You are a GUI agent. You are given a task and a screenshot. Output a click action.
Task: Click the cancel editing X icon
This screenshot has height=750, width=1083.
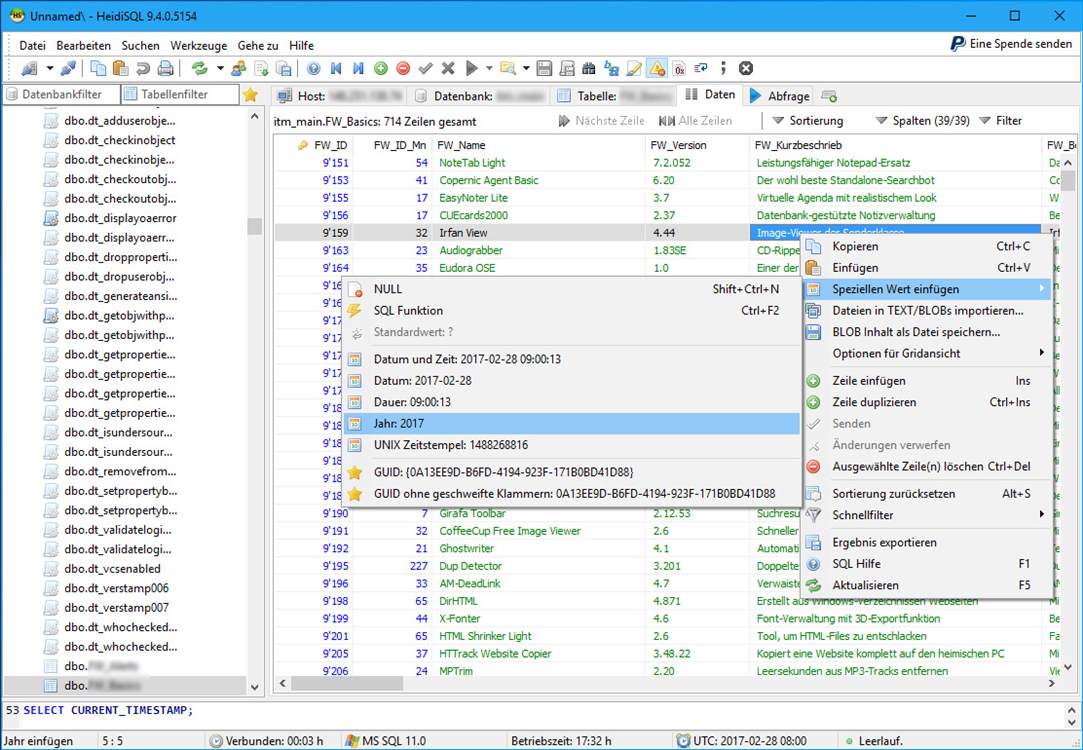[x=448, y=68]
